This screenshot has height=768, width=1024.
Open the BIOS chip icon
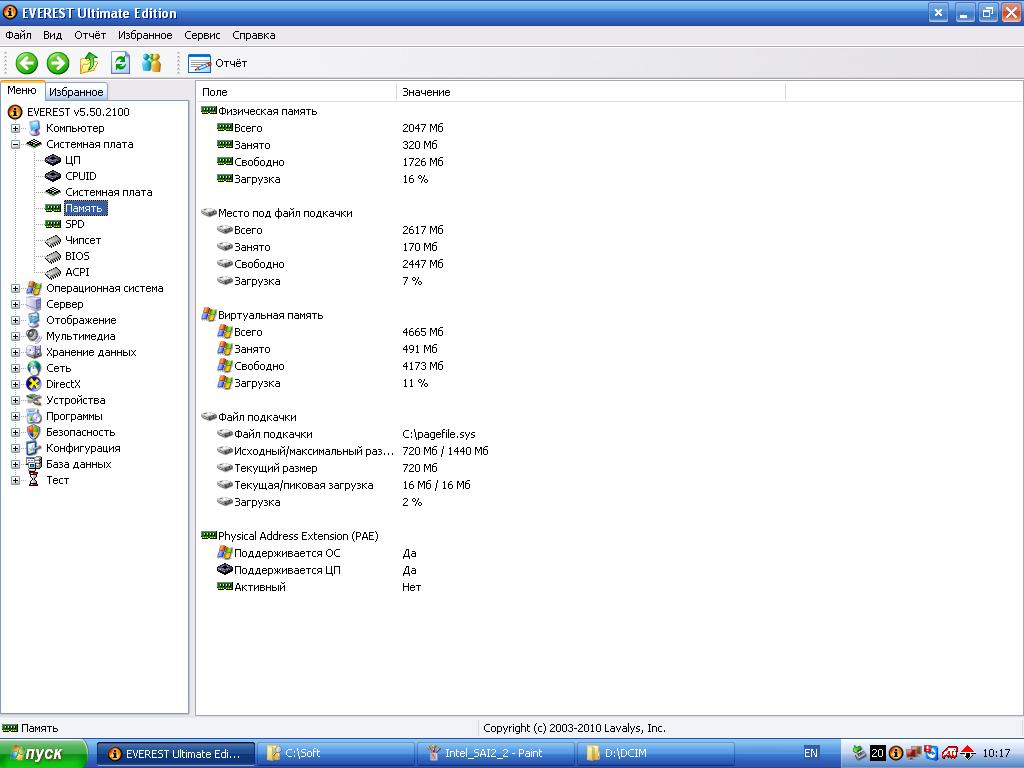53,257
